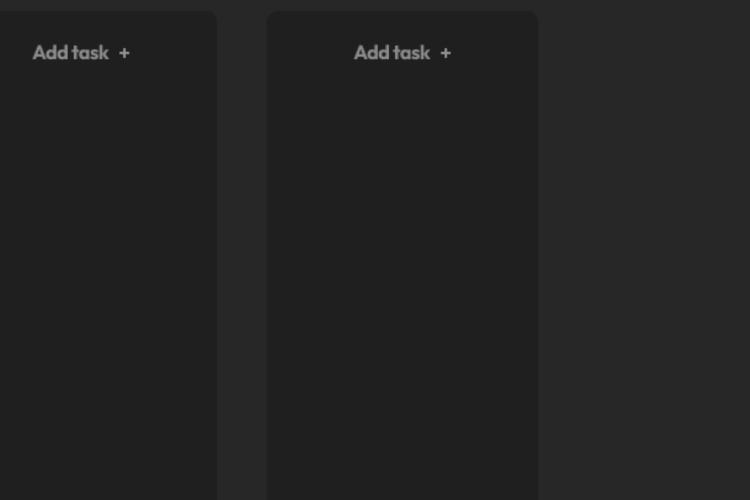
Task: Focus the left kanban column panel
Action: (108, 255)
